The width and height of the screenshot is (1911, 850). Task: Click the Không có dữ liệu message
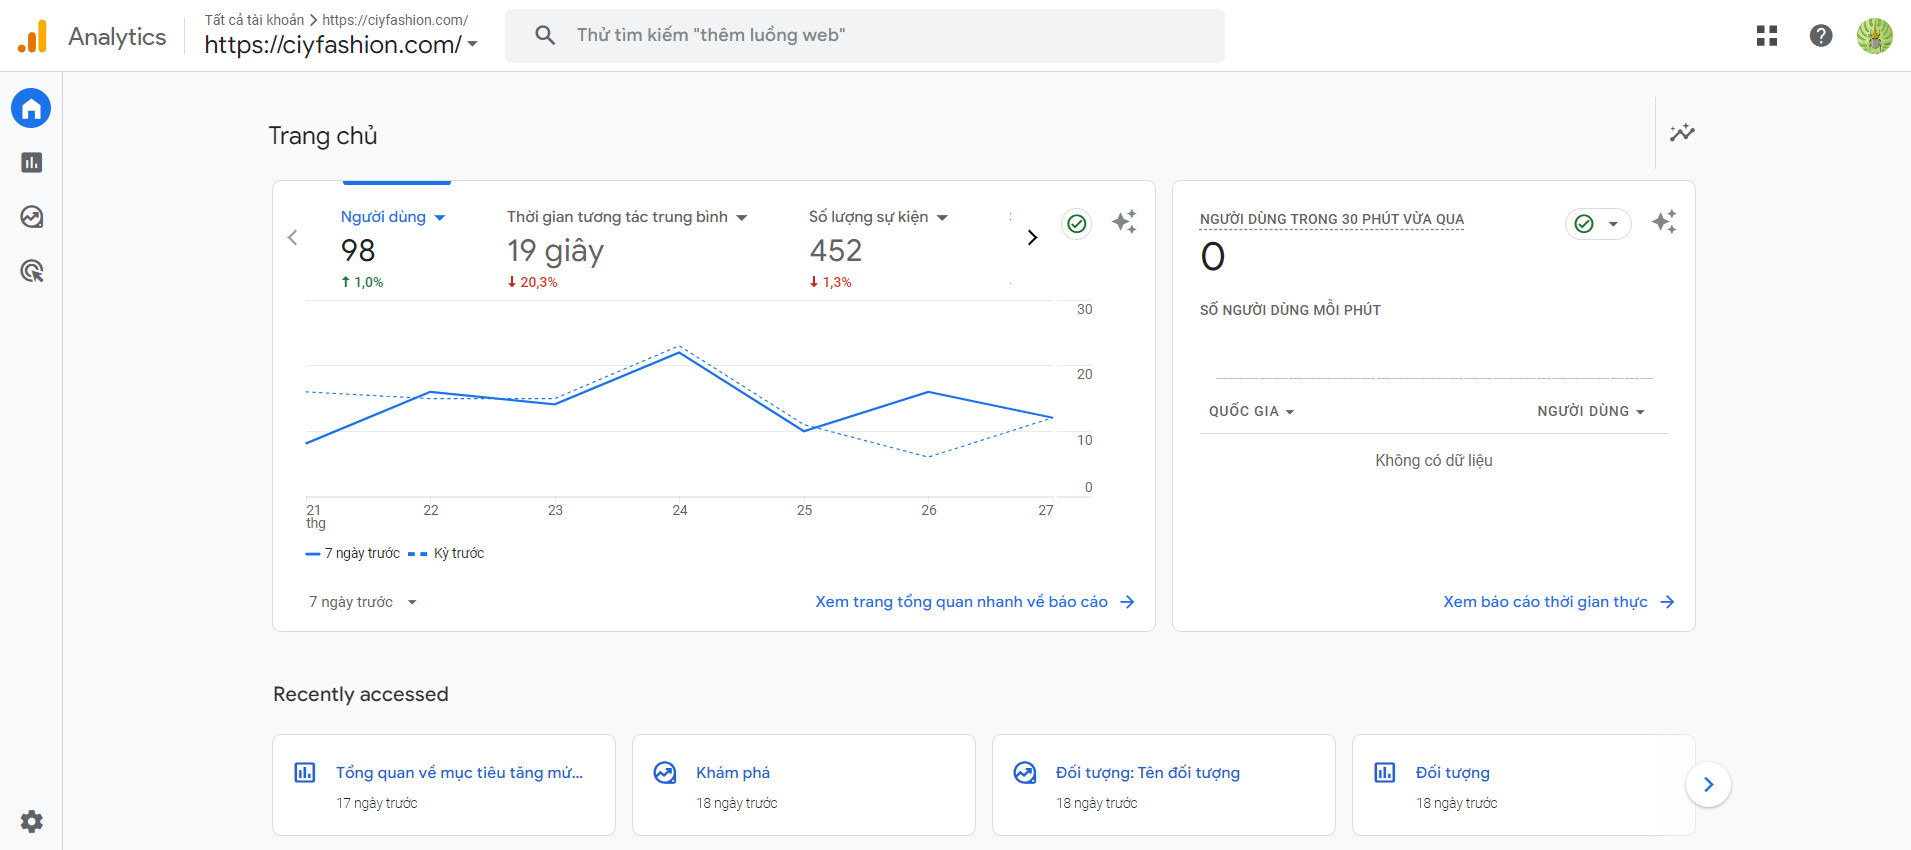tap(1434, 460)
